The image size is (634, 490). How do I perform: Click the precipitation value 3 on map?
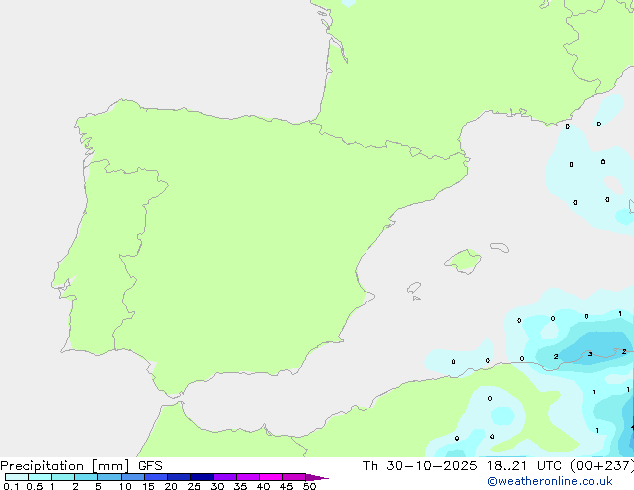pyautogui.click(x=590, y=354)
